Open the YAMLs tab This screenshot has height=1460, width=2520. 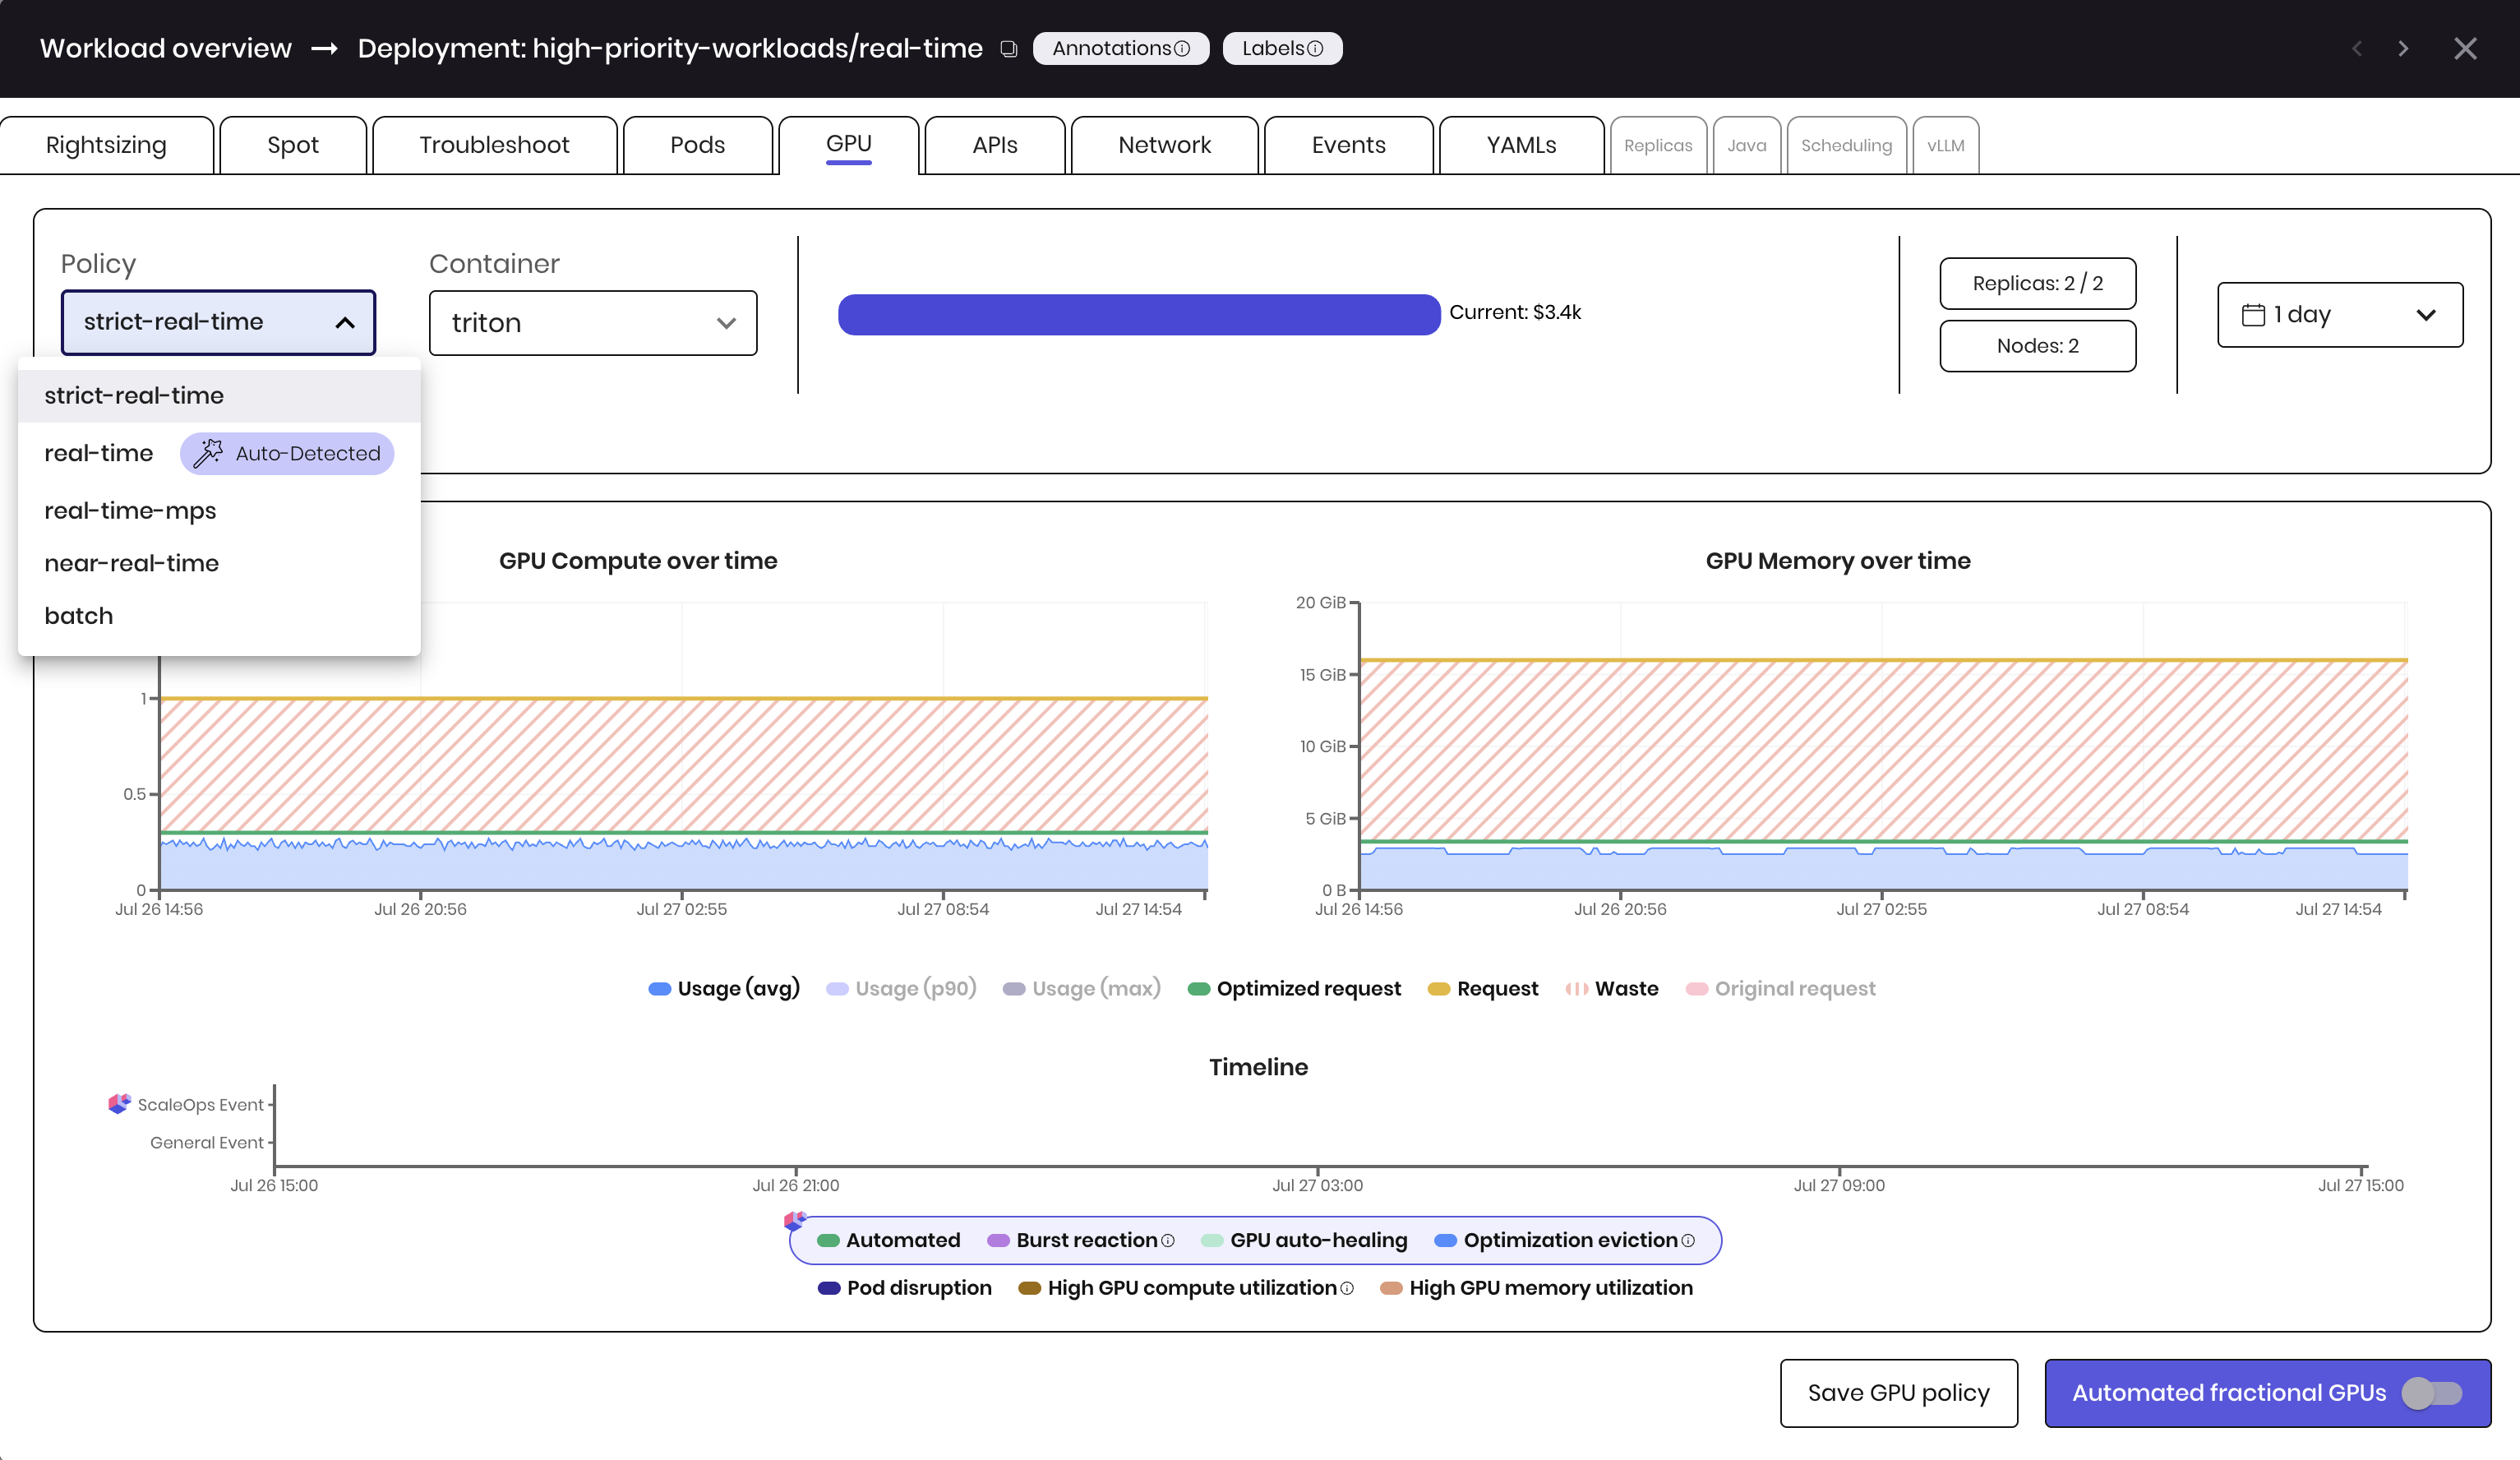pyautogui.click(x=1521, y=145)
